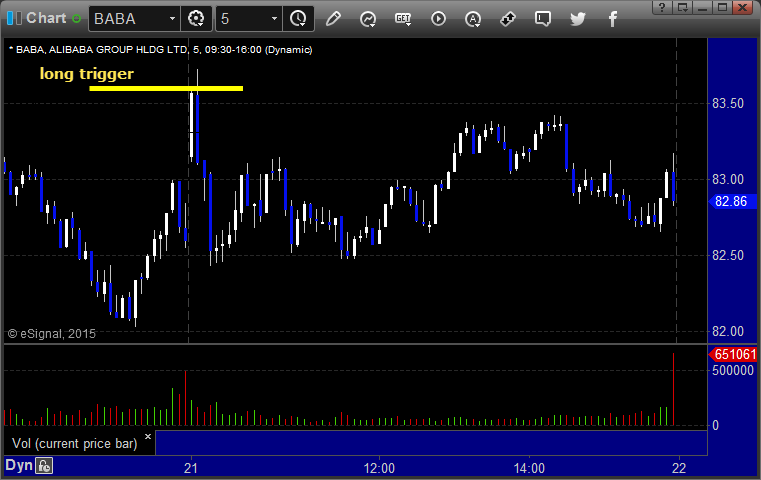Click the 651061 volume value marker
Viewport: 761px width, 480px height.
(x=733, y=354)
